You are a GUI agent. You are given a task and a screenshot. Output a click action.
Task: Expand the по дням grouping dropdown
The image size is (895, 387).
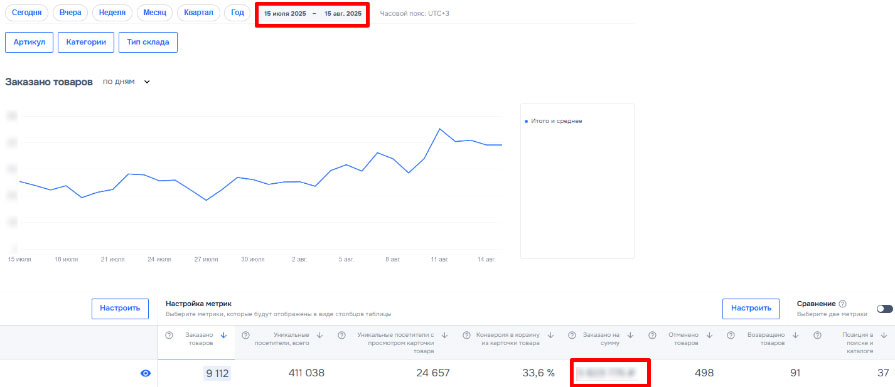click(126, 82)
